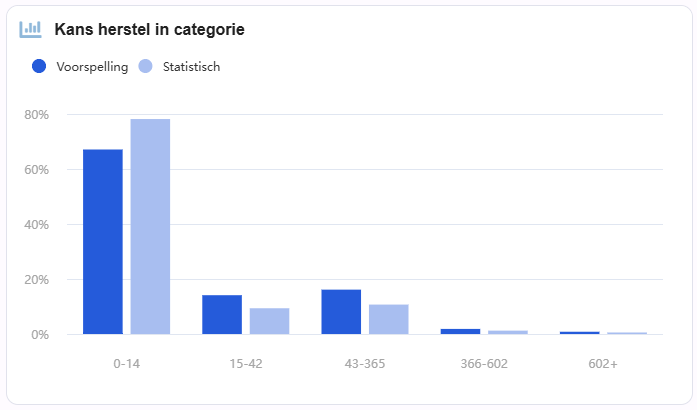Click the Statistisch bar in 15-42
The width and height of the screenshot is (697, 410).
click(269, 321)
